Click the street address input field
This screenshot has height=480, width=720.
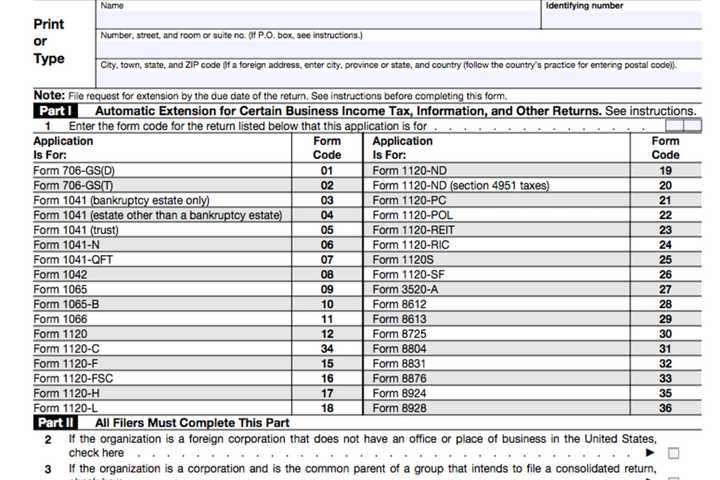click(399, 50)
